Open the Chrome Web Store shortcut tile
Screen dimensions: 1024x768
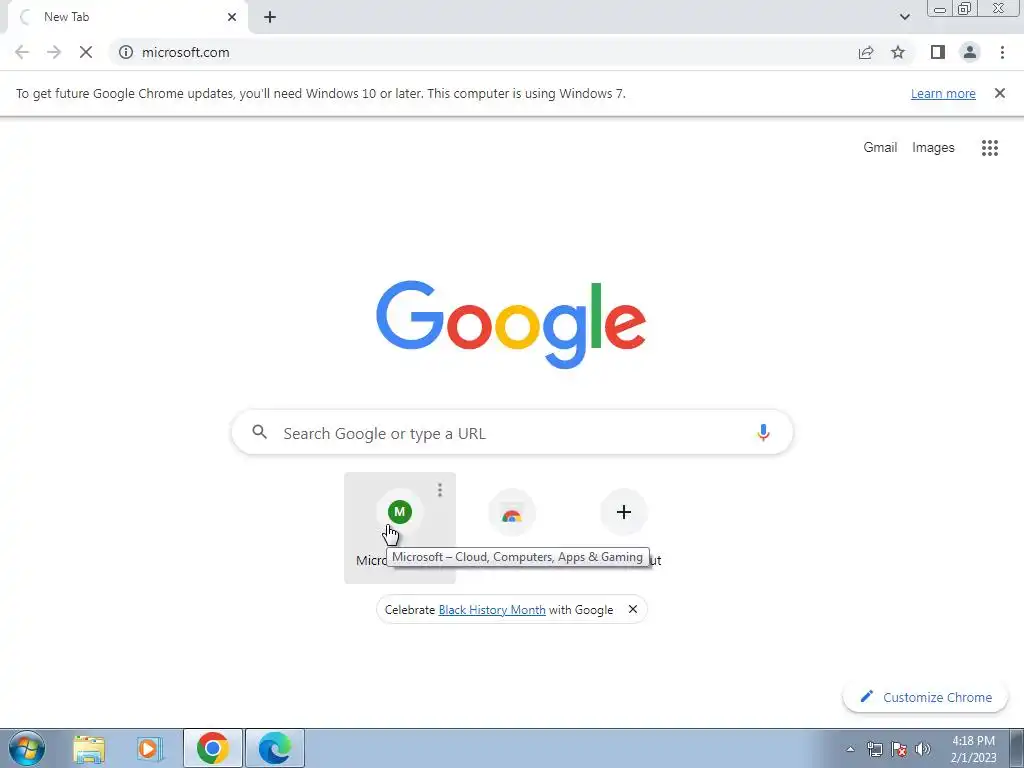[x=512, y=512]
